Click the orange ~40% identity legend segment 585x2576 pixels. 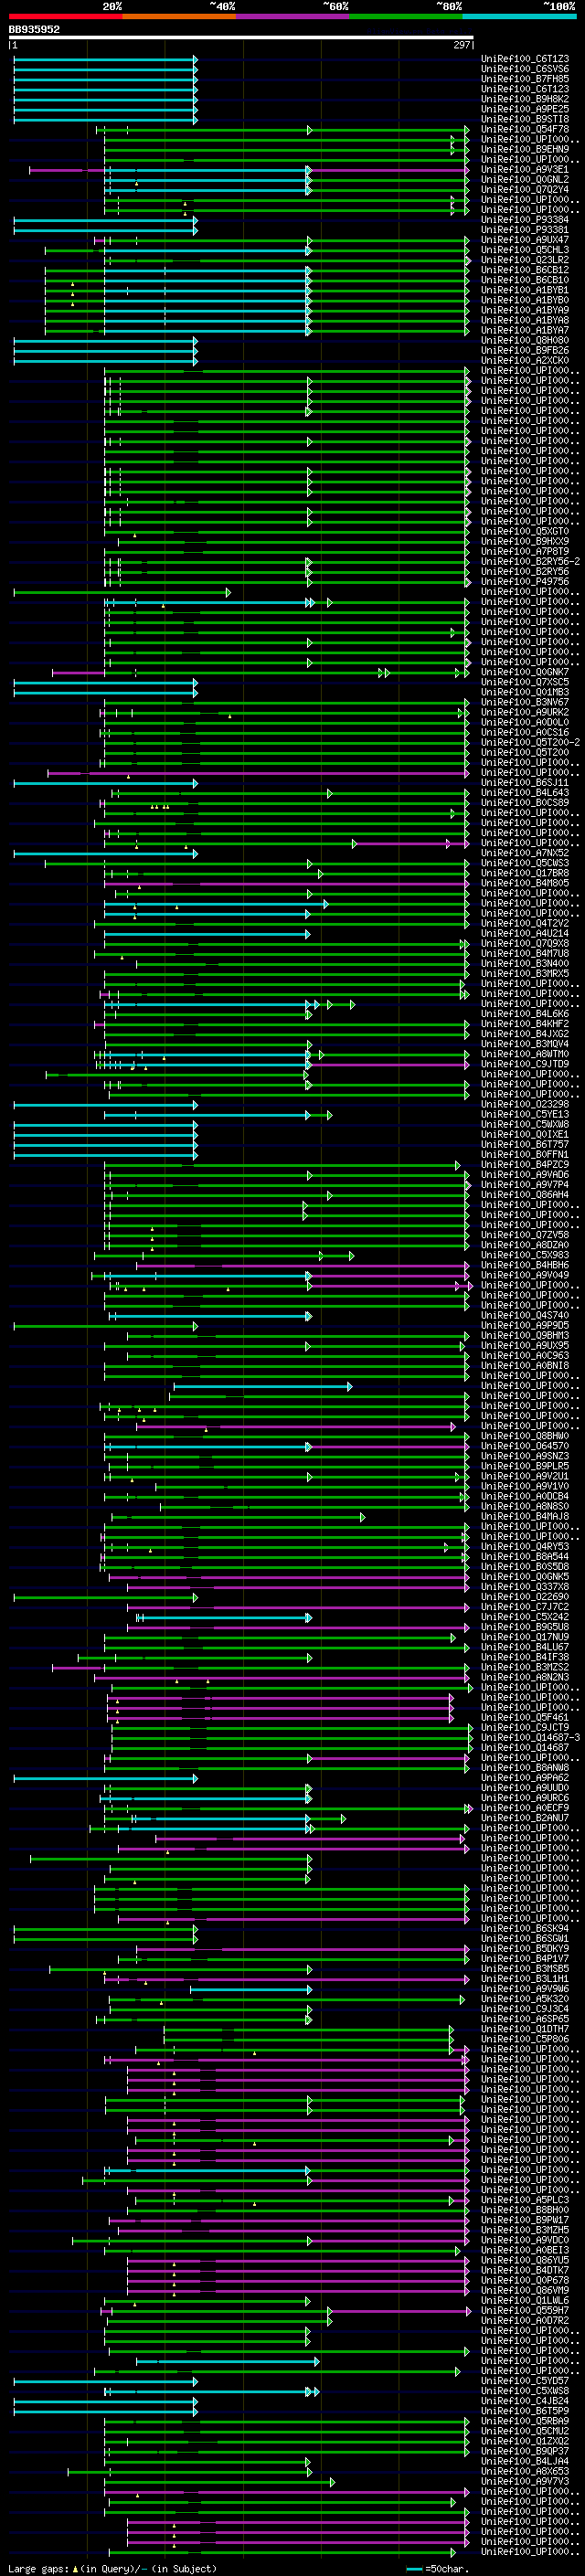(x=179, y=16)
